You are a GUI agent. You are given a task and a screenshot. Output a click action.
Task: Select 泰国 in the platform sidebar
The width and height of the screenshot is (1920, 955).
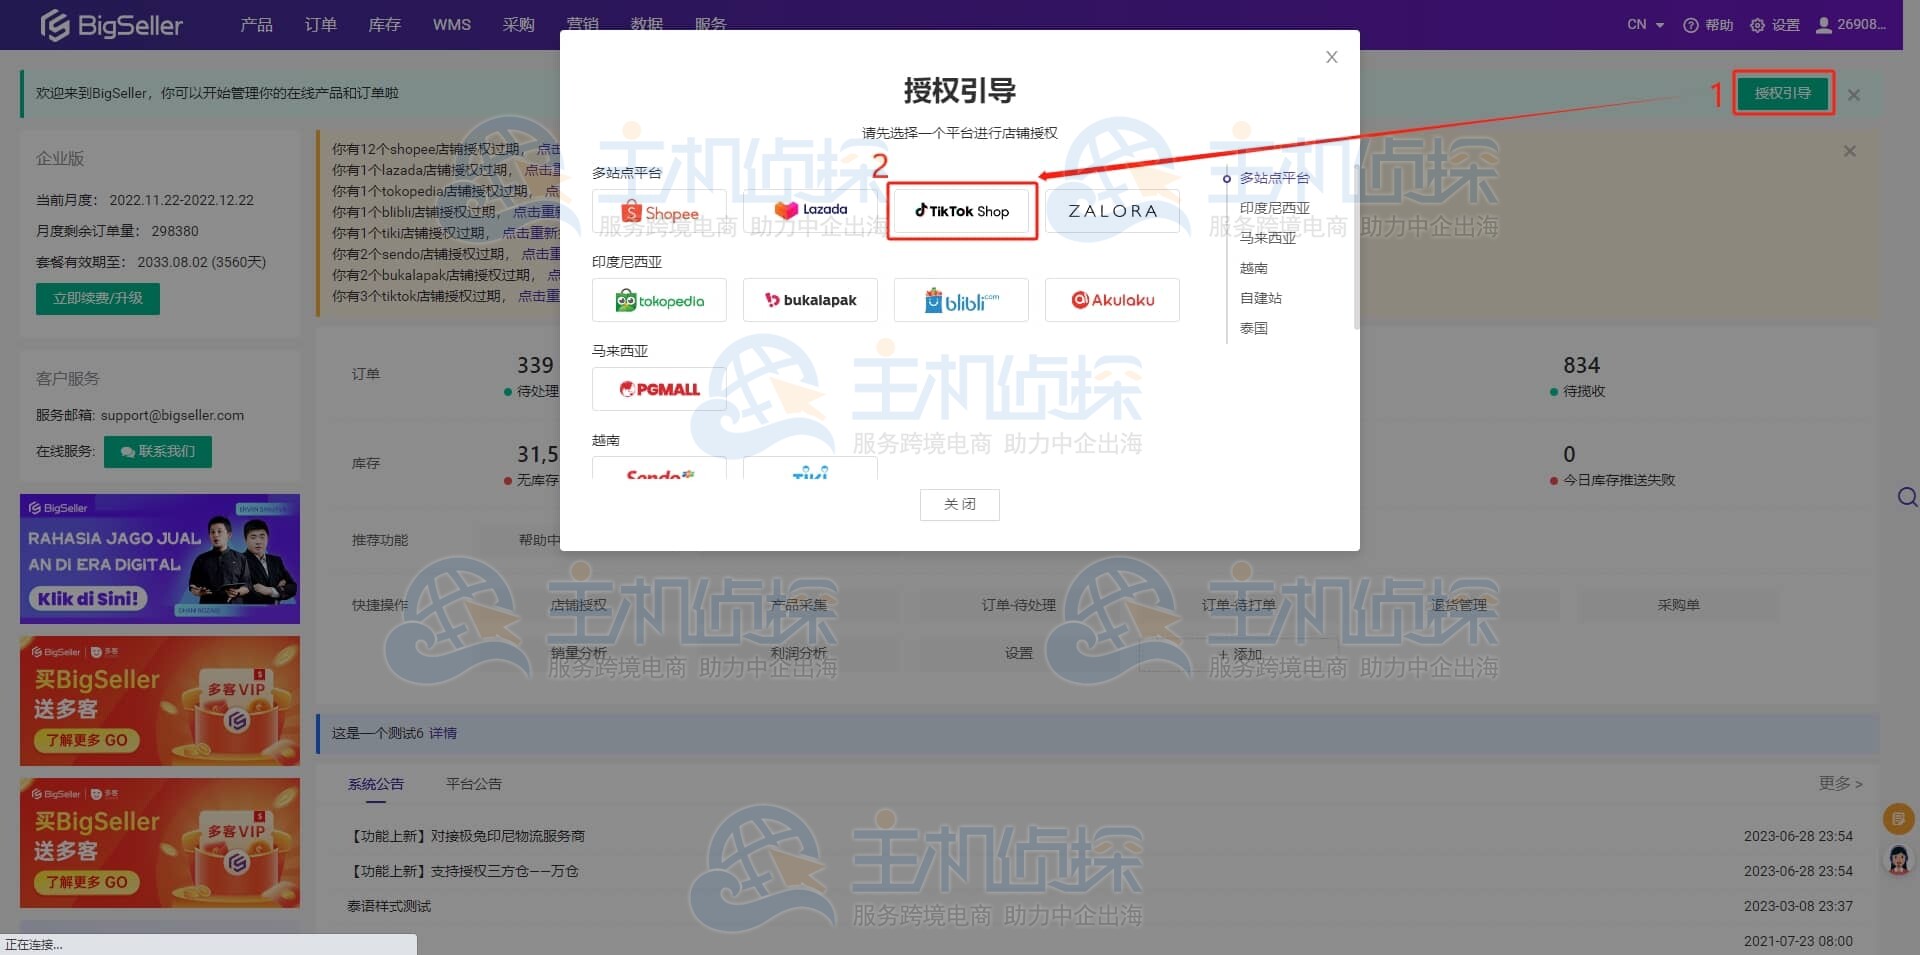1255,328
